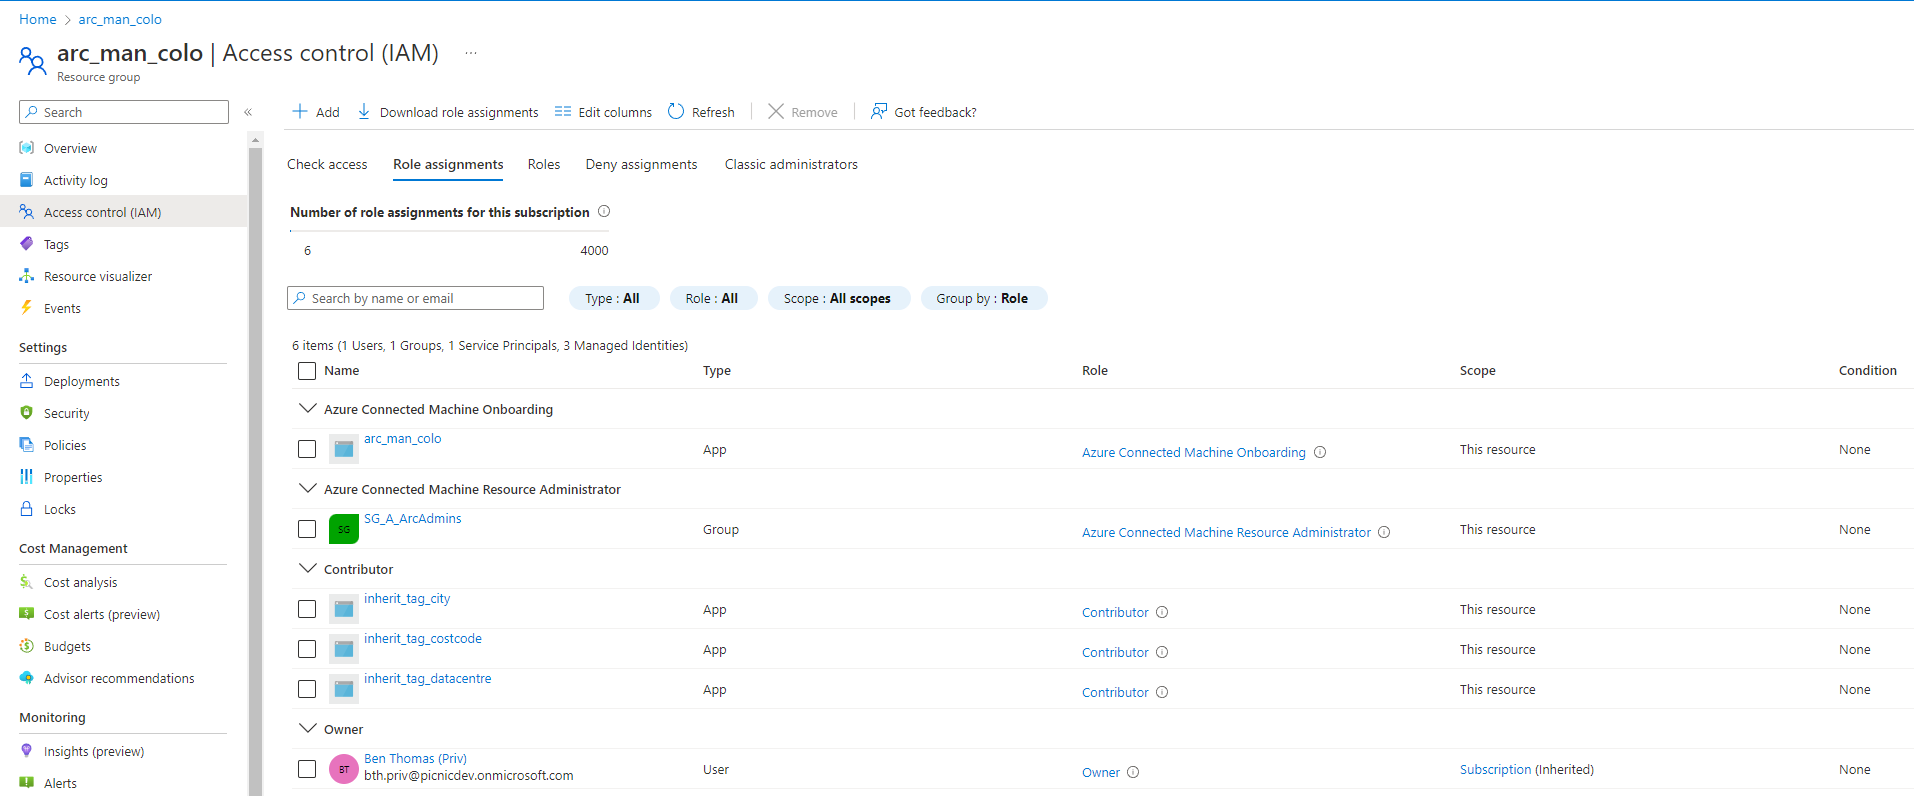1914x796 pixels.
Task: Check the inherit_tag_costcode row checkbox
Action: coord(307,649)
